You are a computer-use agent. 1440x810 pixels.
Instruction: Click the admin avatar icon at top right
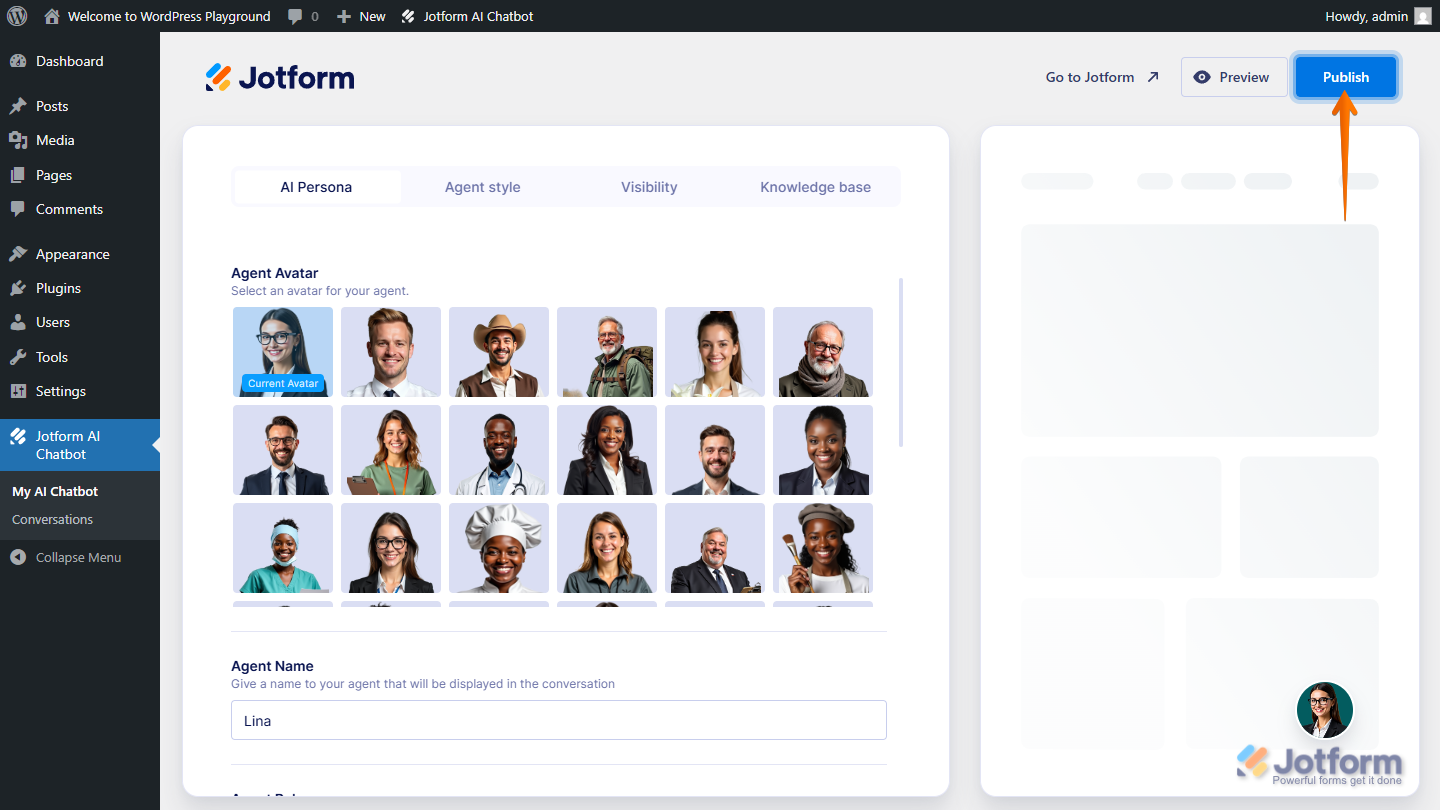pos(1422,16)
